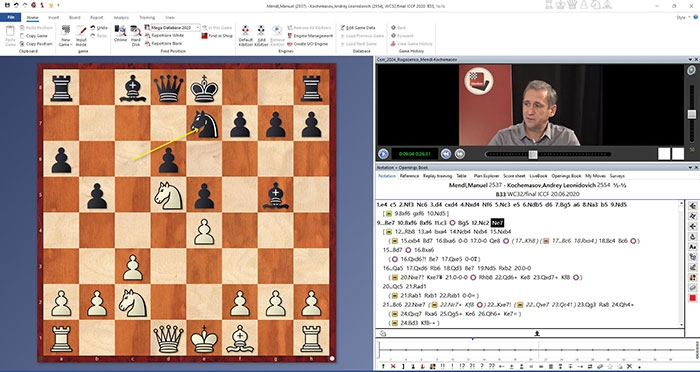
Task: Expand the Mega Database 2023 dropdown
Action: [198, 28]
